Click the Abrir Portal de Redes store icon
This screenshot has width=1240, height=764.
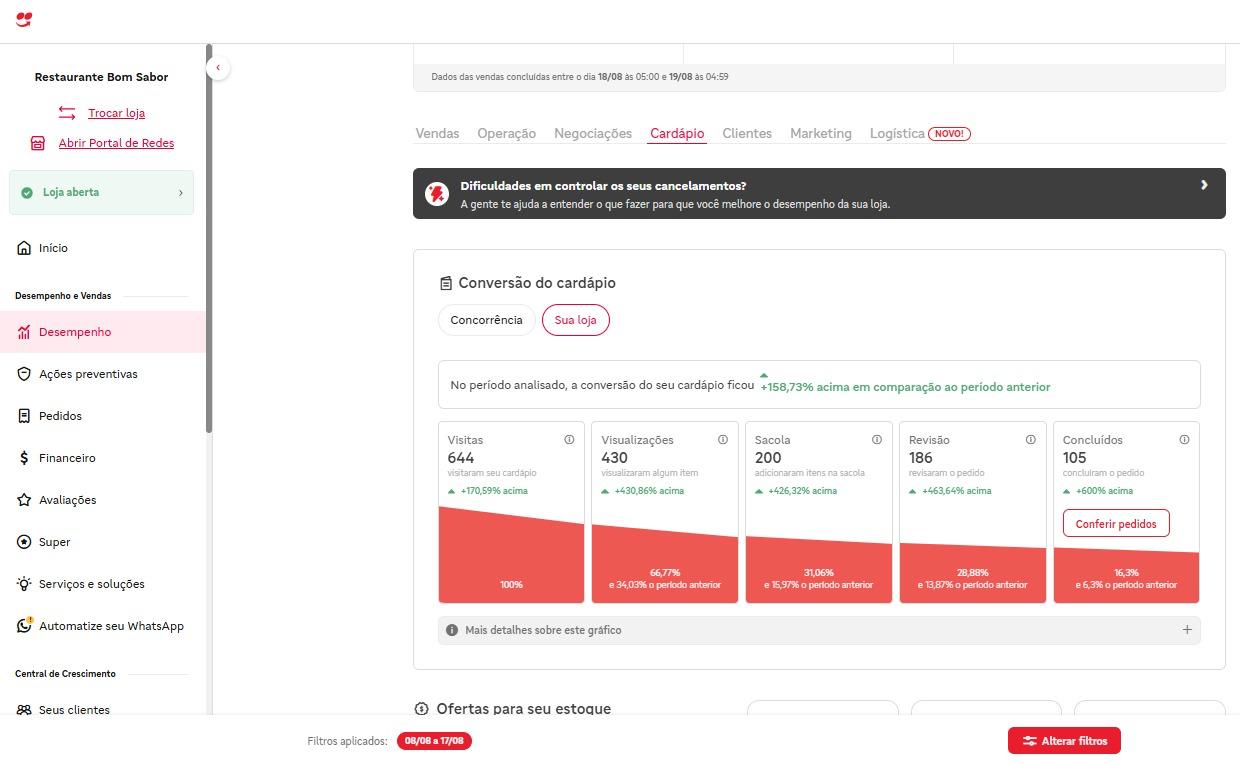(38, 143)
